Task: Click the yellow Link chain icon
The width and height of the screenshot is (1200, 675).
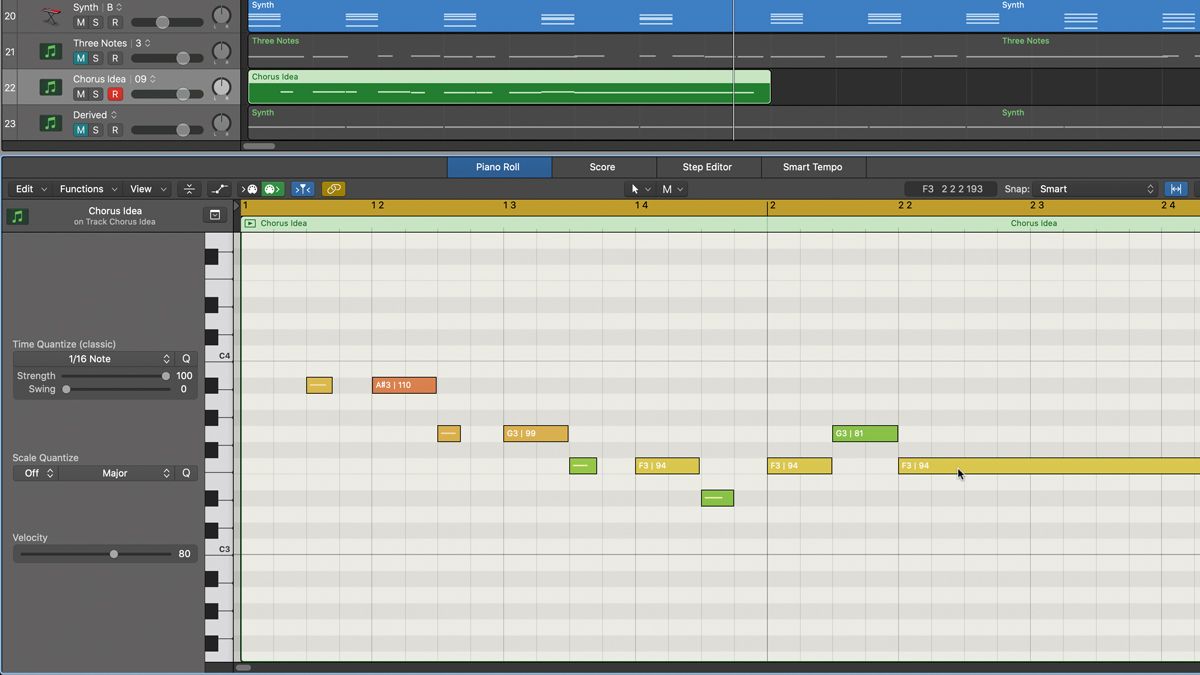Action: pos(333,188)
